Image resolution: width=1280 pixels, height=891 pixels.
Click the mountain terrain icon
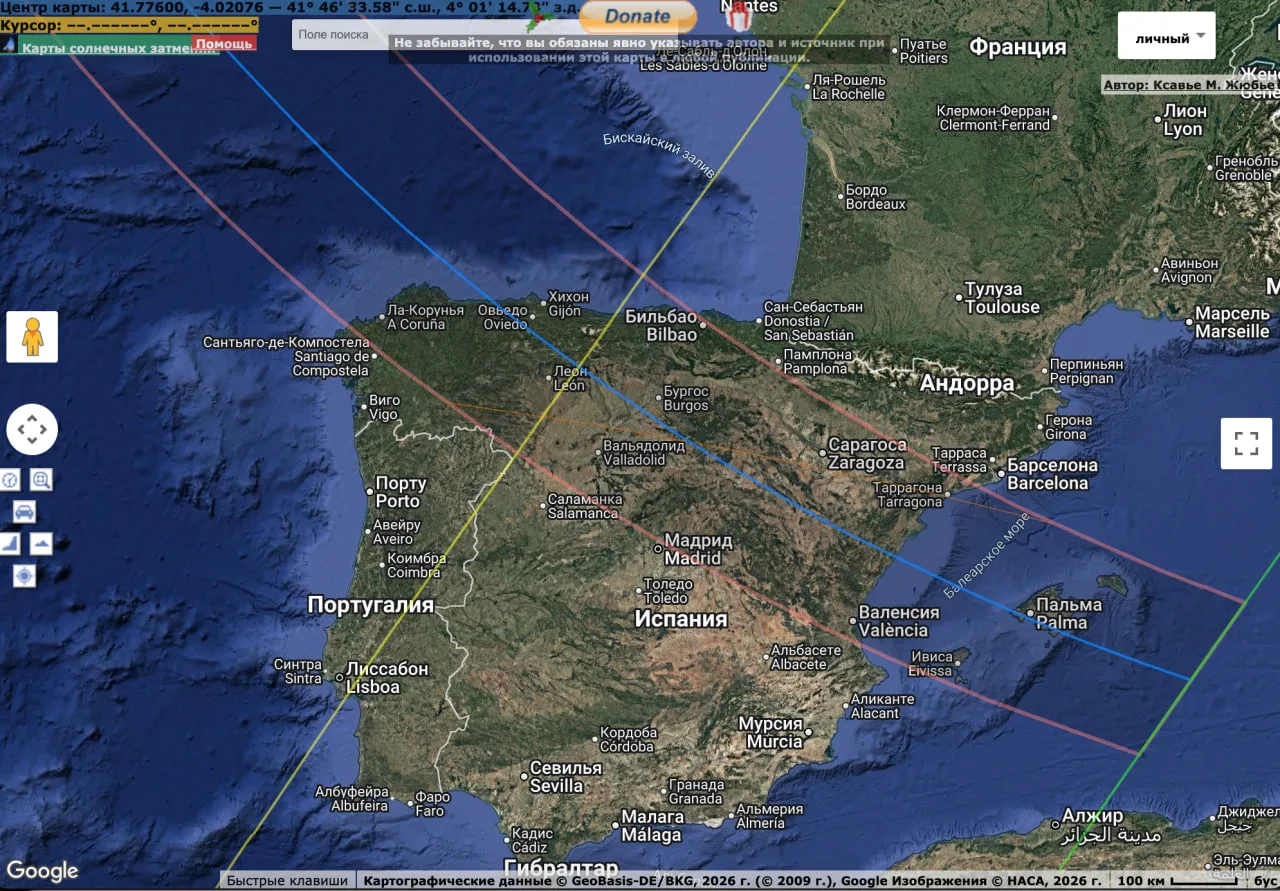(41, 543)
